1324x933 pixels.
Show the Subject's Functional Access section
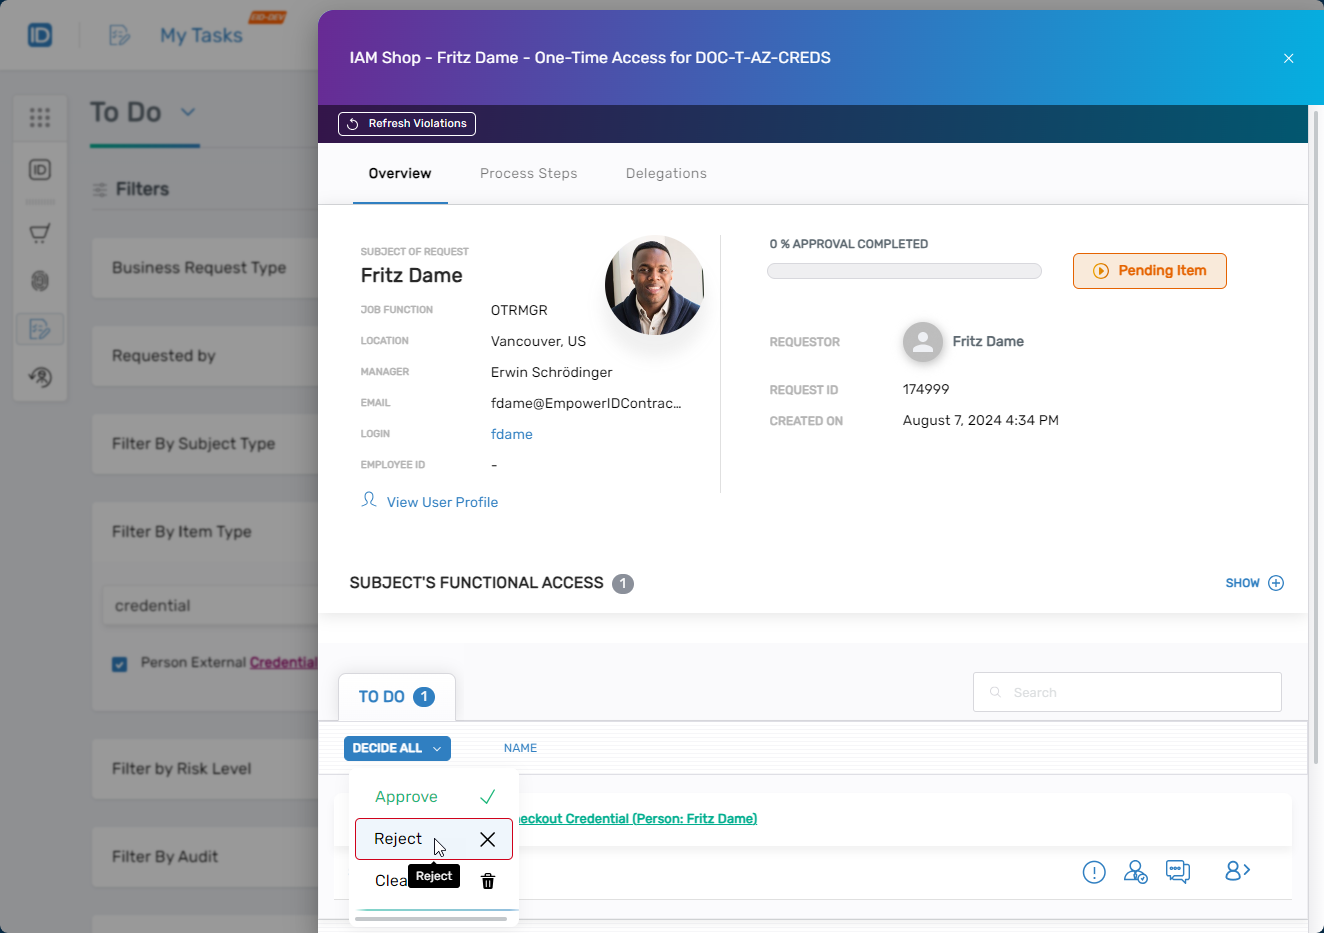coord(1254,583)
